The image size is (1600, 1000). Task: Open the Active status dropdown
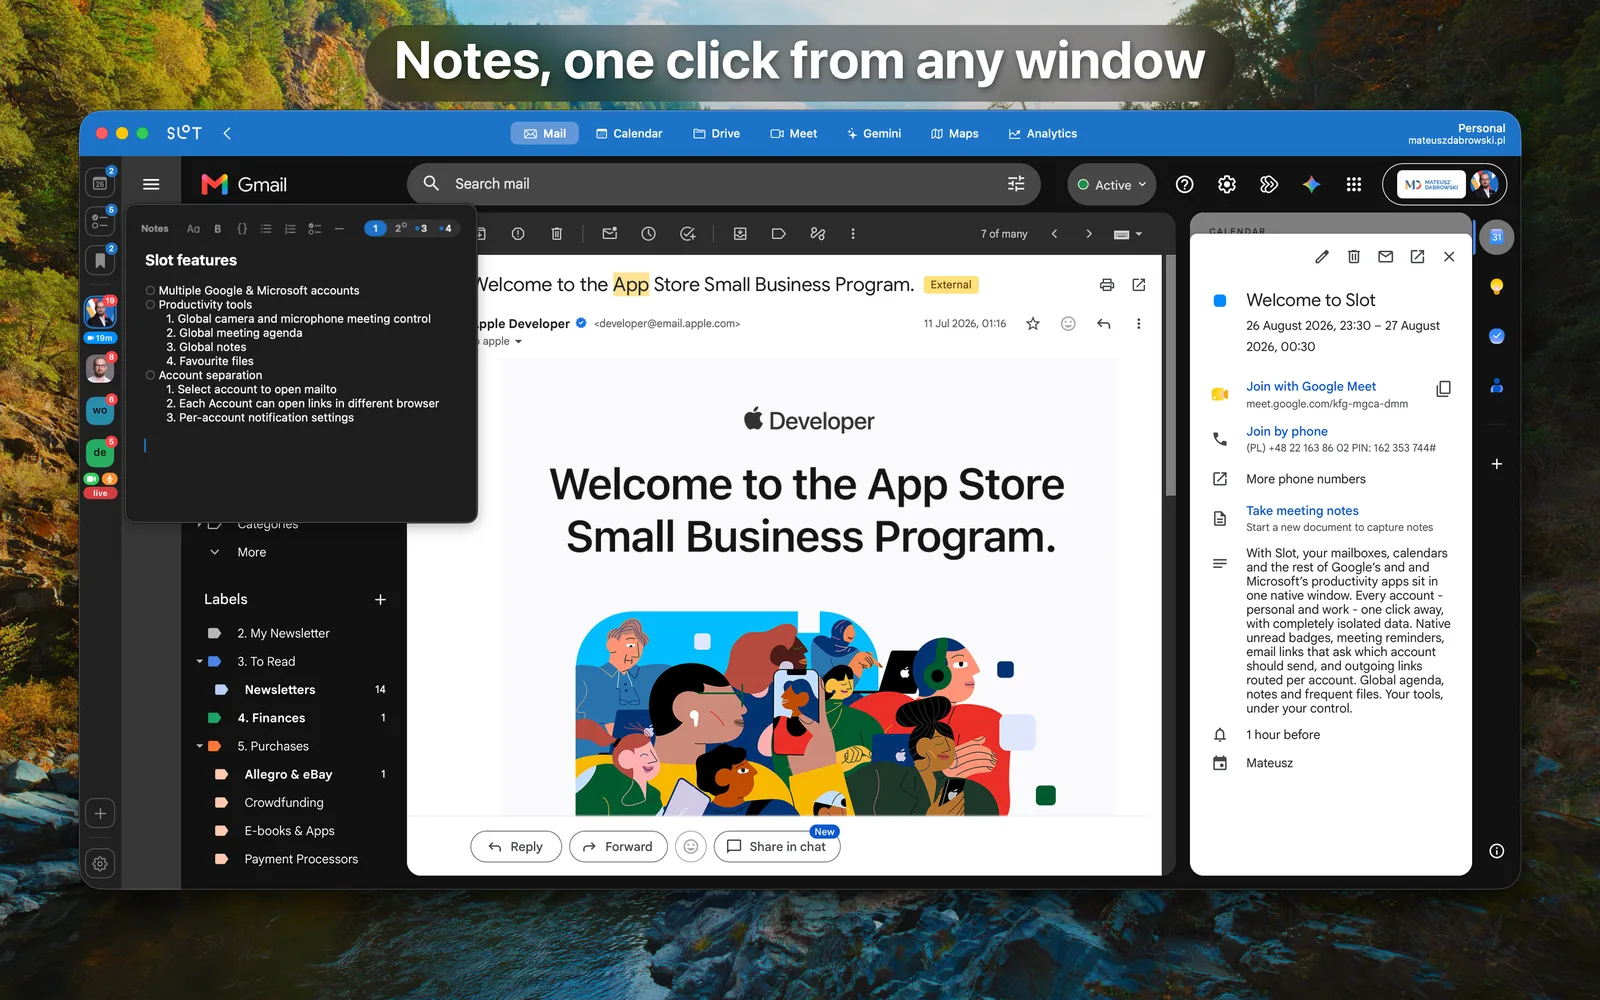click(1112, 185)
